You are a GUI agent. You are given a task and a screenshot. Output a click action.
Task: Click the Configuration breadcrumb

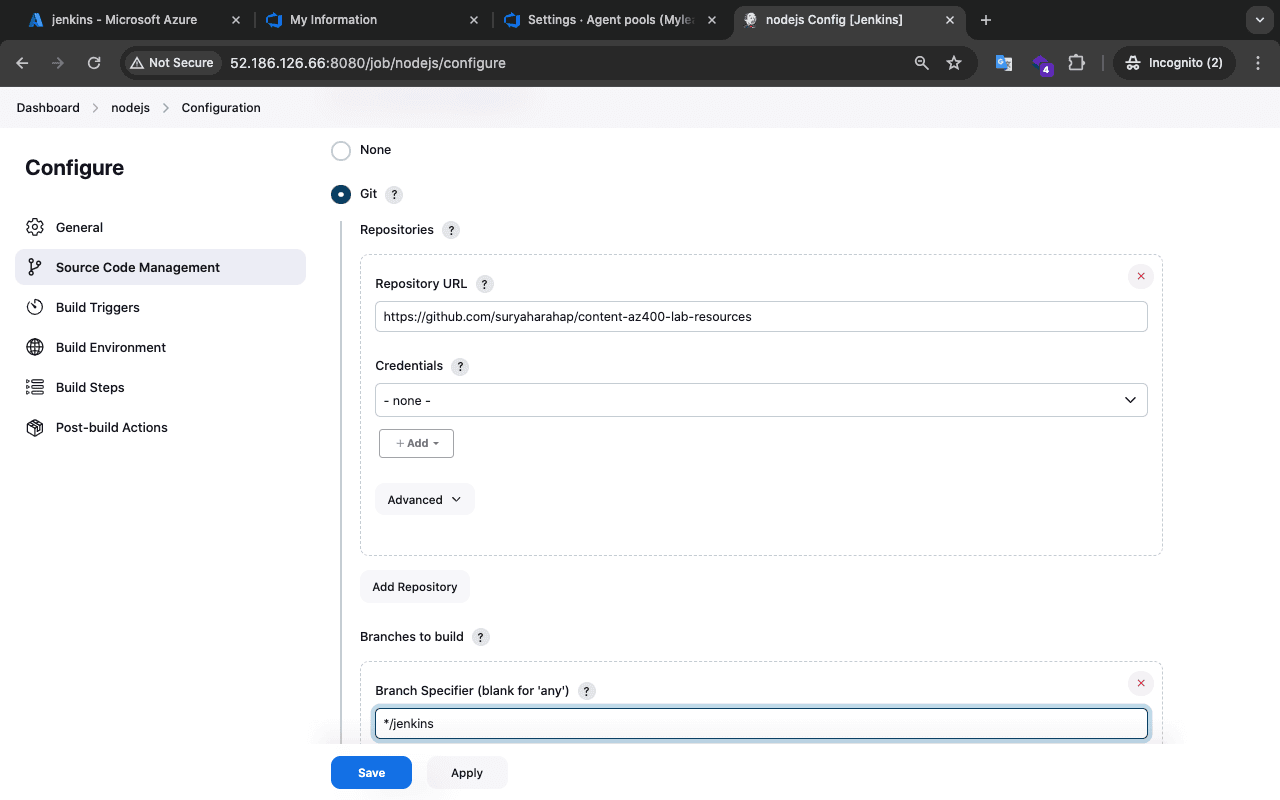point(221,108)
